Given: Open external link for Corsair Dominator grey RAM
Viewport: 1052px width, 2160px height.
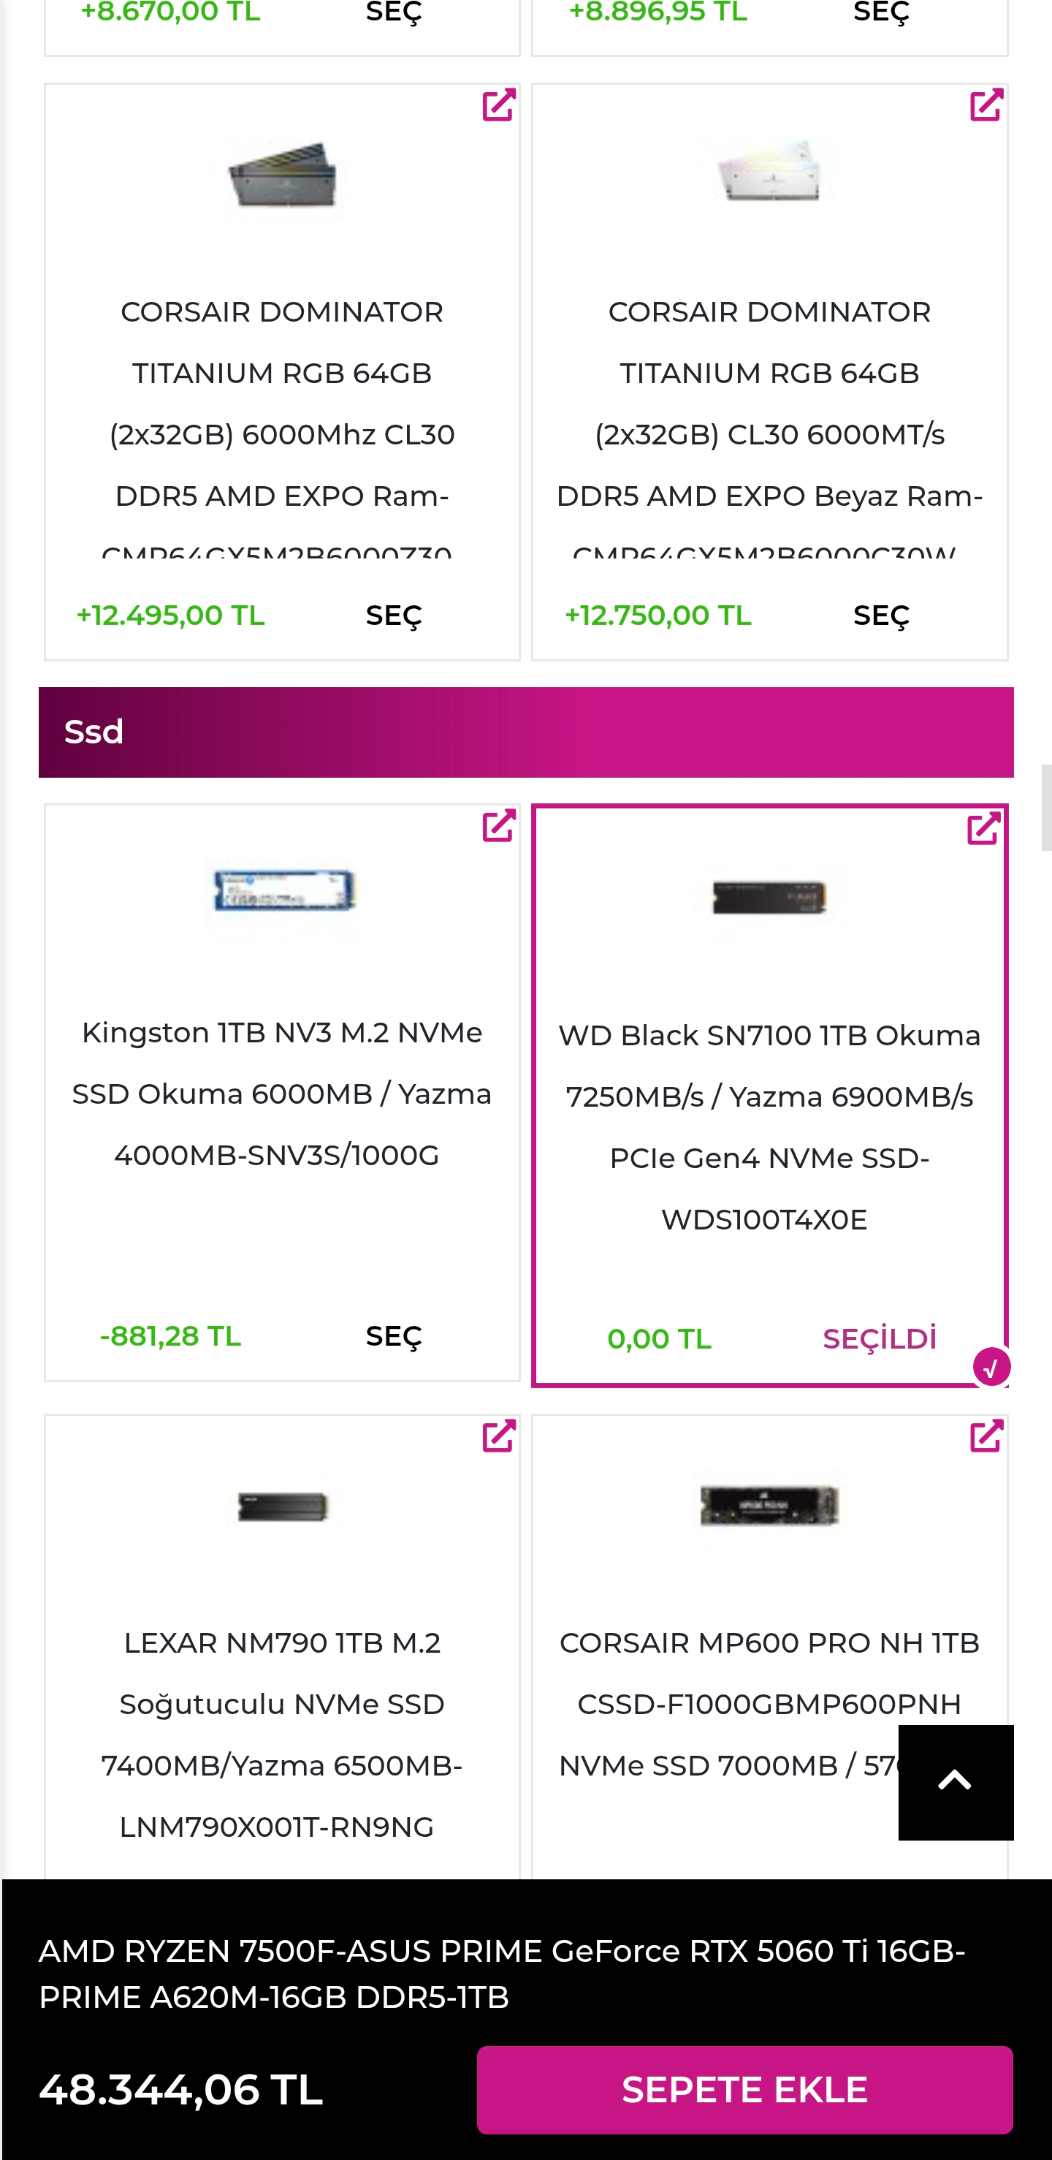Looking at the screenshot, I should point(499,105).
